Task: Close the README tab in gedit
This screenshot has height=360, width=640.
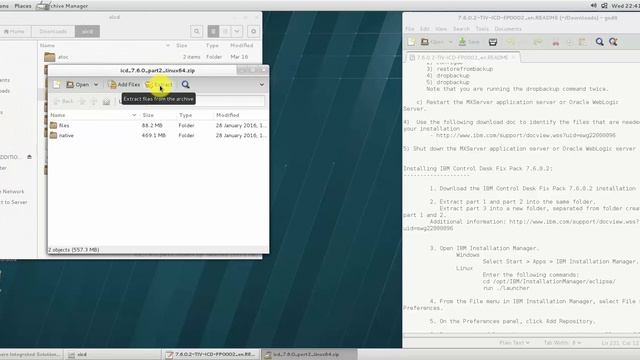Action: 514,58
